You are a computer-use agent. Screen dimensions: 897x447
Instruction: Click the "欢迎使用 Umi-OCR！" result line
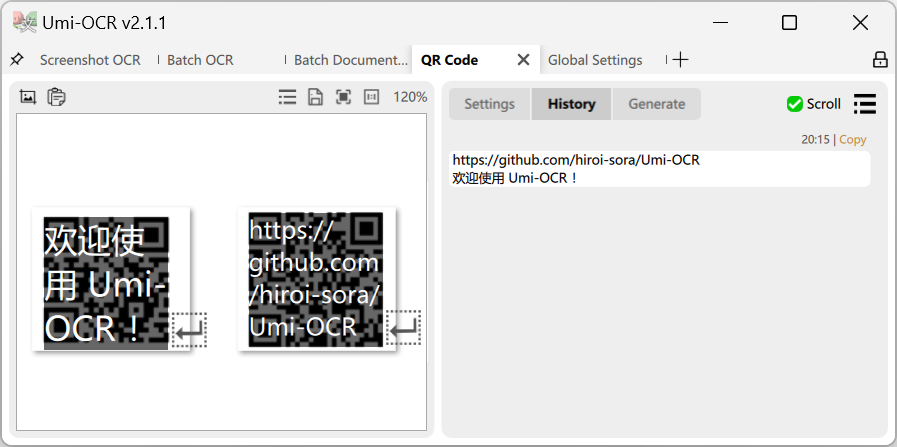tap(515, 178)
